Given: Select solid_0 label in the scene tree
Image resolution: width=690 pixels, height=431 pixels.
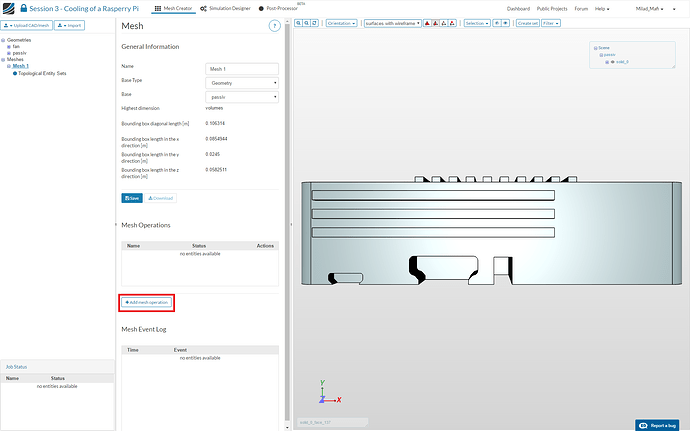Looking at the screenshot, I should pyautogui.click(x=622, y=62).
